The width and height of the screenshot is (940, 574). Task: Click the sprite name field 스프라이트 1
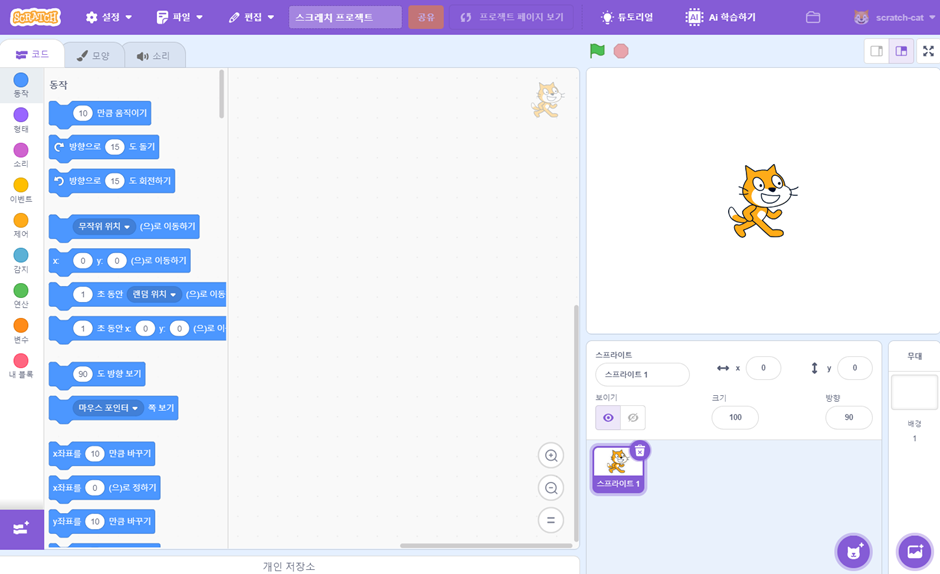pyautogui.click(x=642, y=374)
